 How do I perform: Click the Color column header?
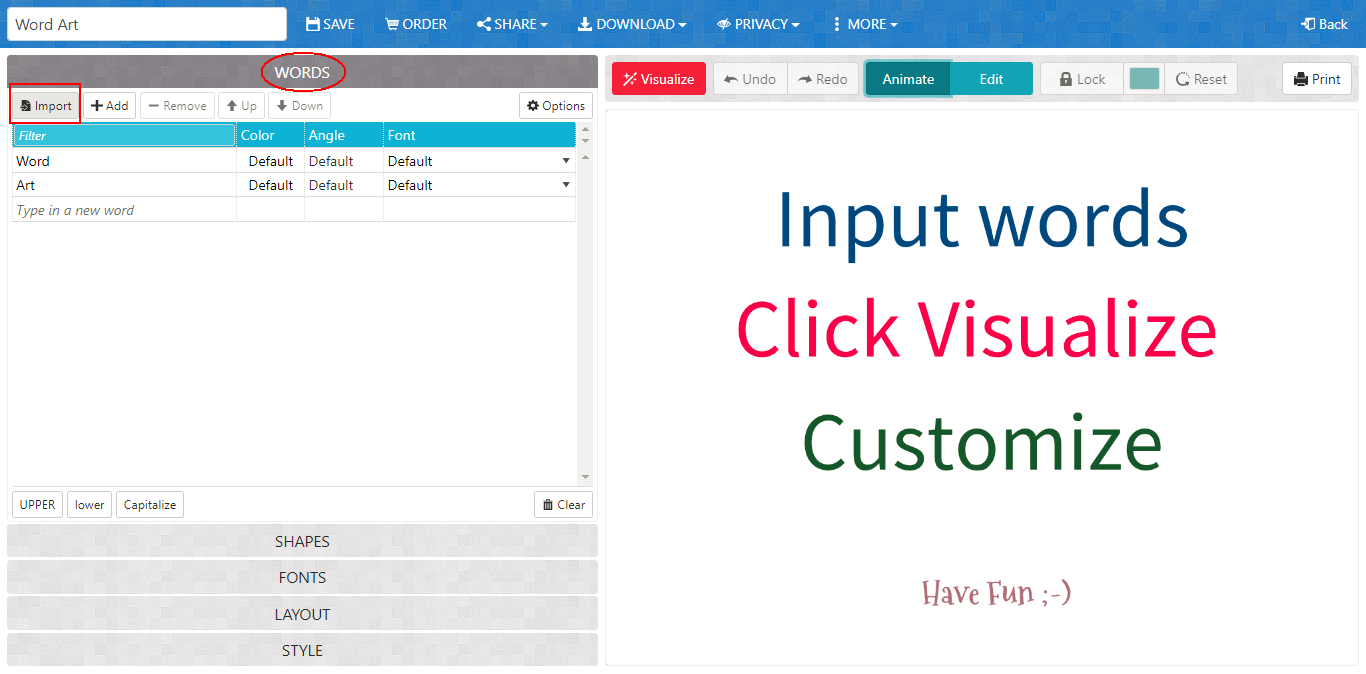point(270,135)
